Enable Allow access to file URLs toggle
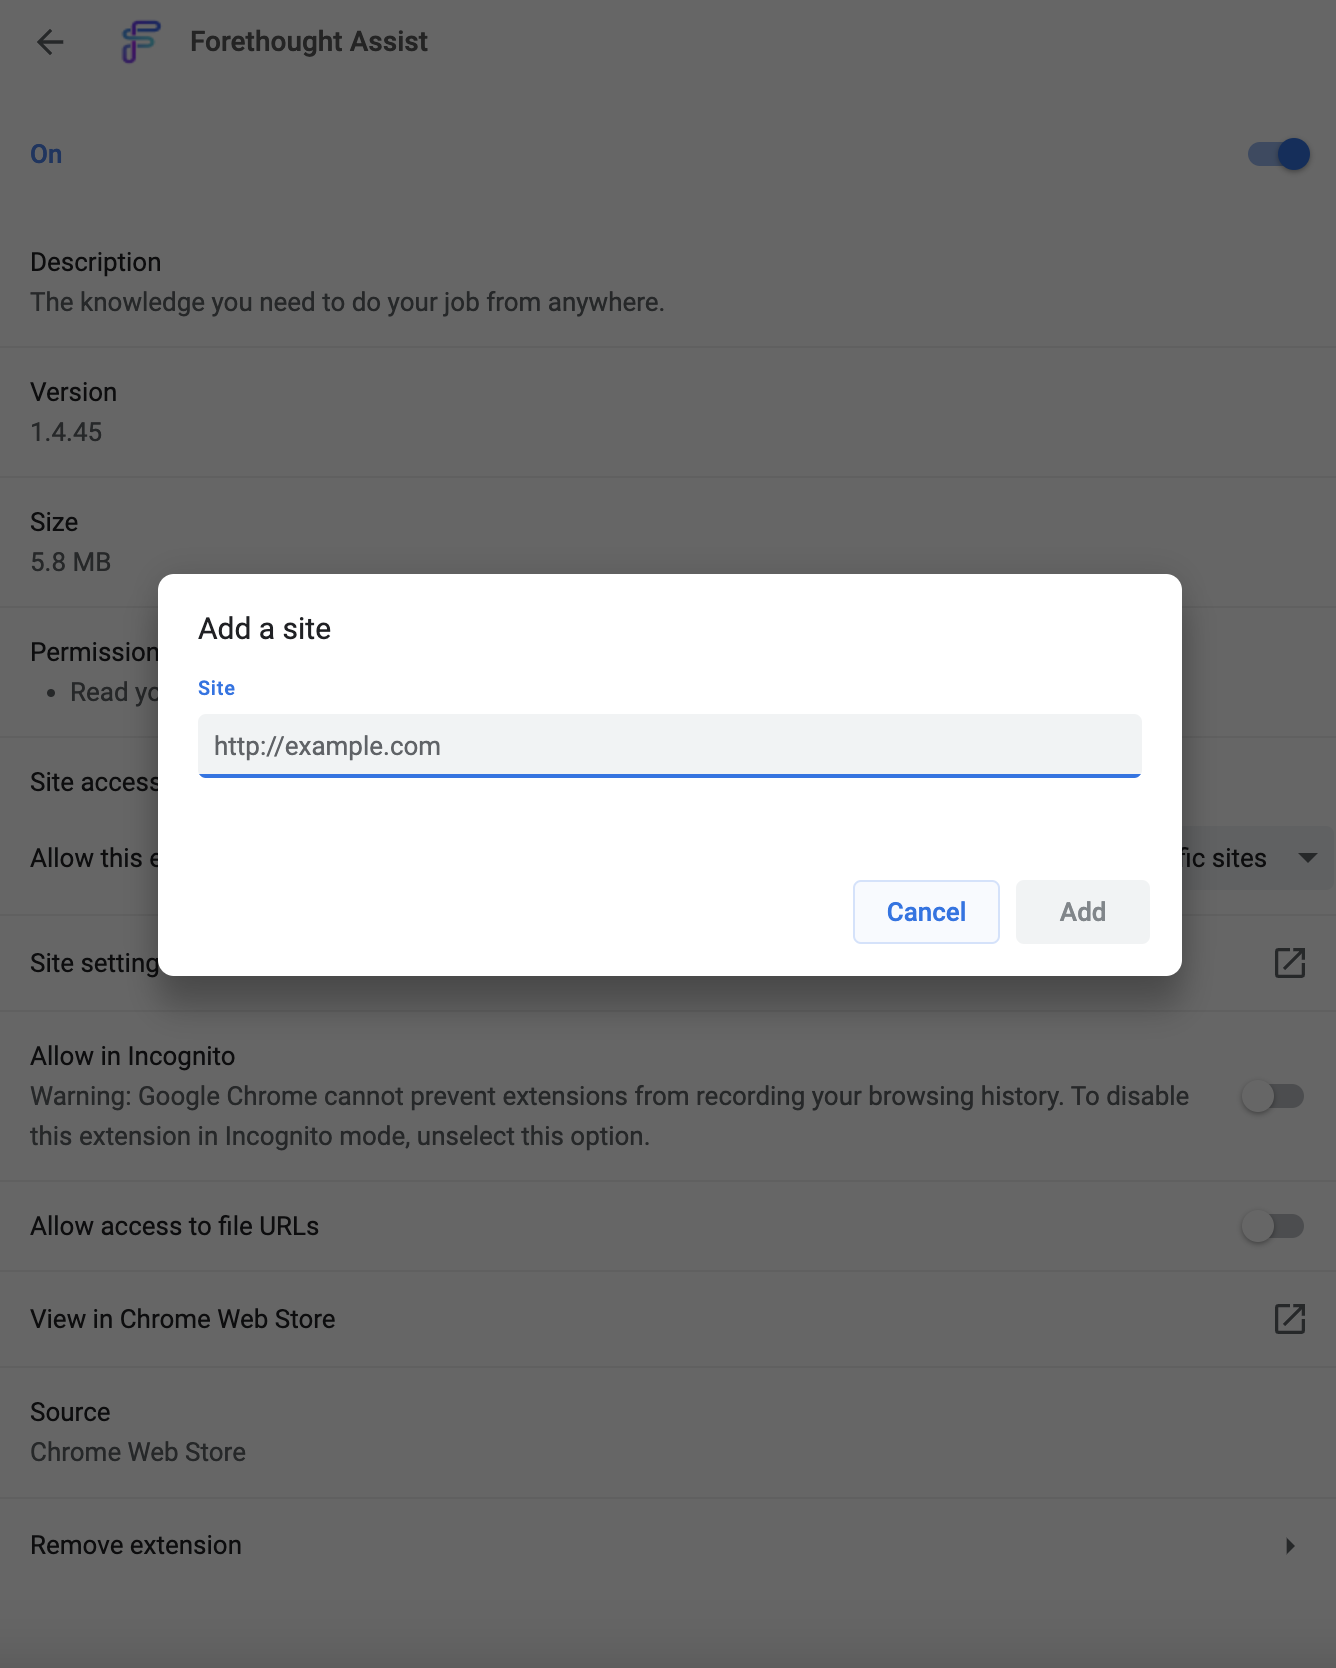 (x=1273, y=1226)
